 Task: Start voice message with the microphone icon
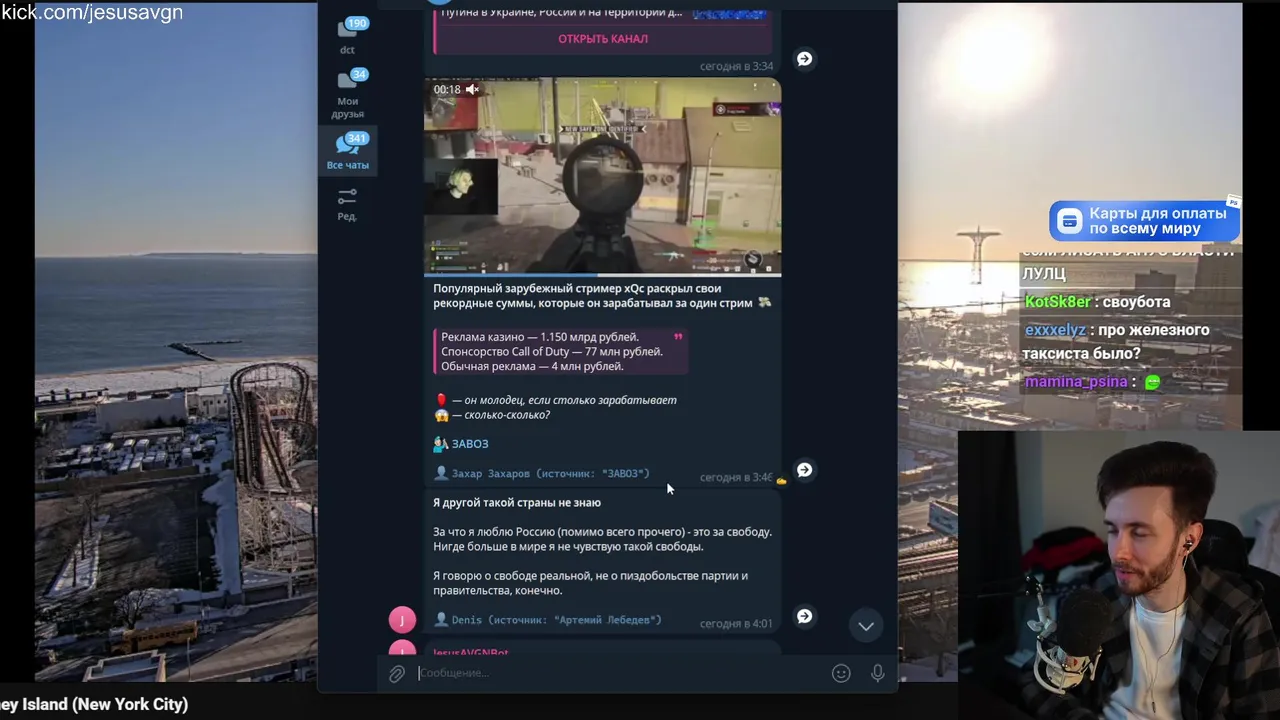click(x=877, y=674)
